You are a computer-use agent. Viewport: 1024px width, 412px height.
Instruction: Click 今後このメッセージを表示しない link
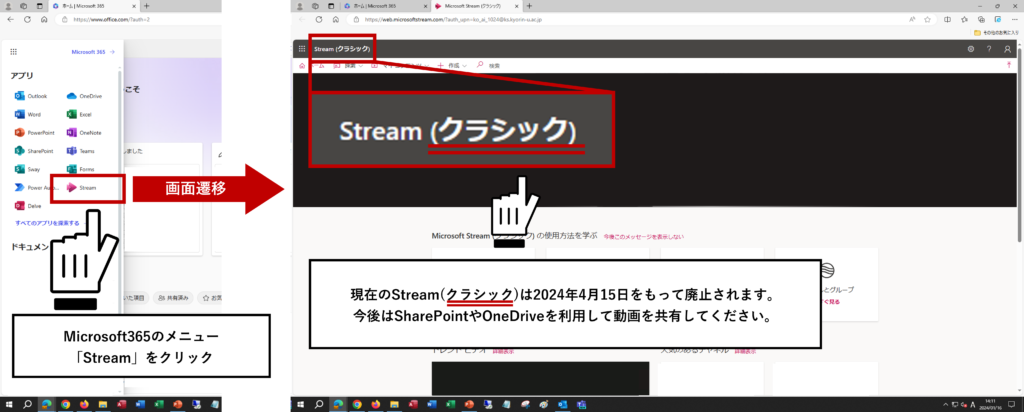click(643, 236)
